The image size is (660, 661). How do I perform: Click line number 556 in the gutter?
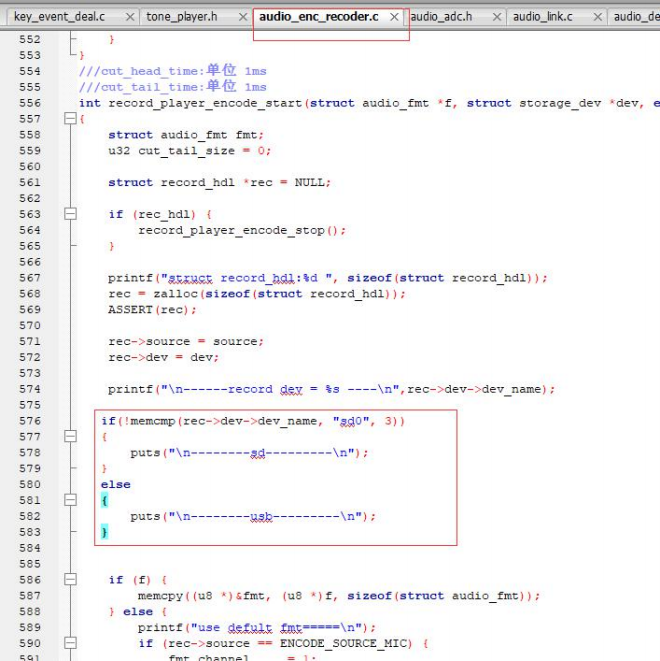pos(30,103)
